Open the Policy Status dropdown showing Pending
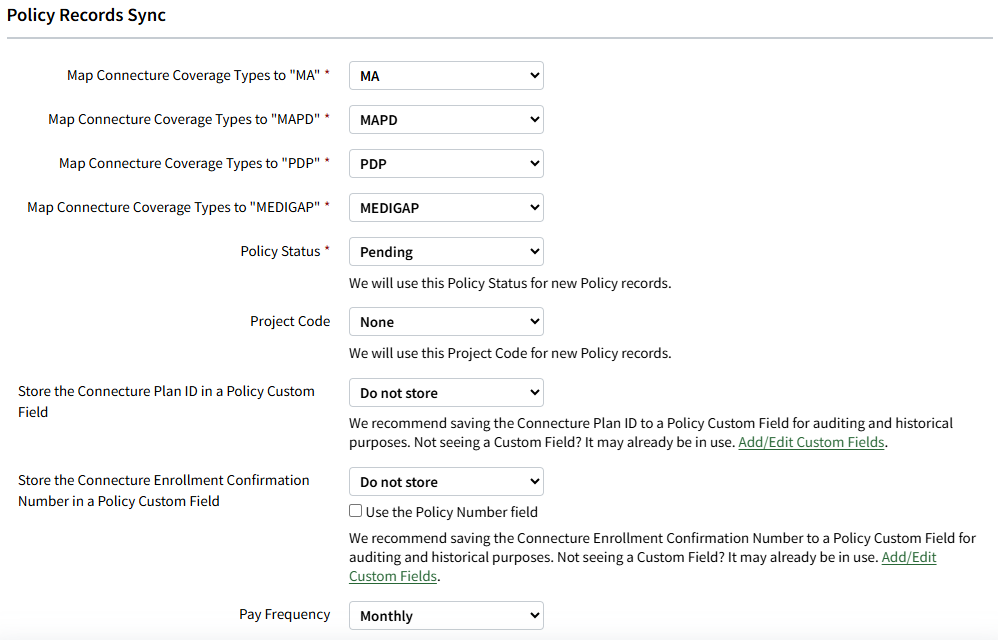Image resolution: width=998 pixels, height=640 pixels. [446, 251]
